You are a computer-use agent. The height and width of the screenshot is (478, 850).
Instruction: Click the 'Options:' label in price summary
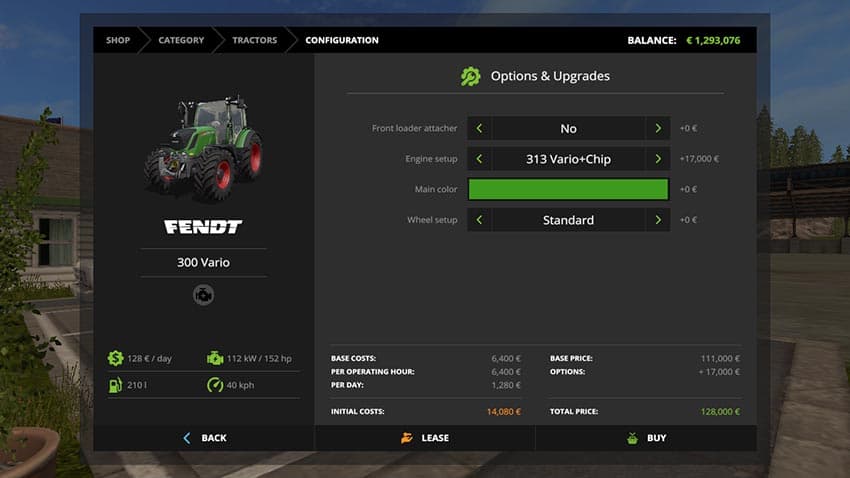tap(568, 372)
